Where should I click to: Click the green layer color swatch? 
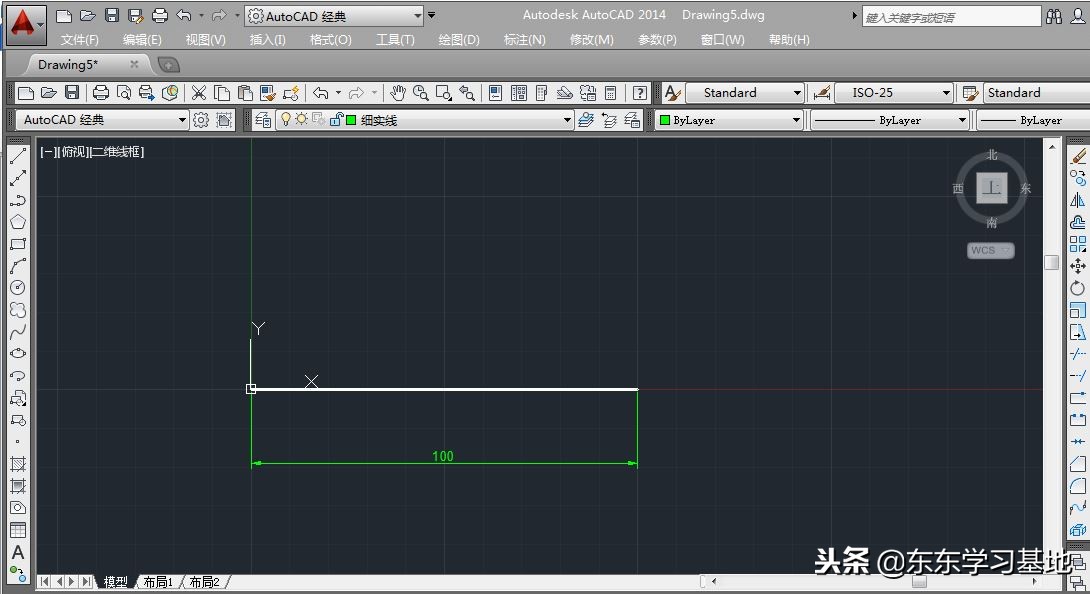[351, 120]
